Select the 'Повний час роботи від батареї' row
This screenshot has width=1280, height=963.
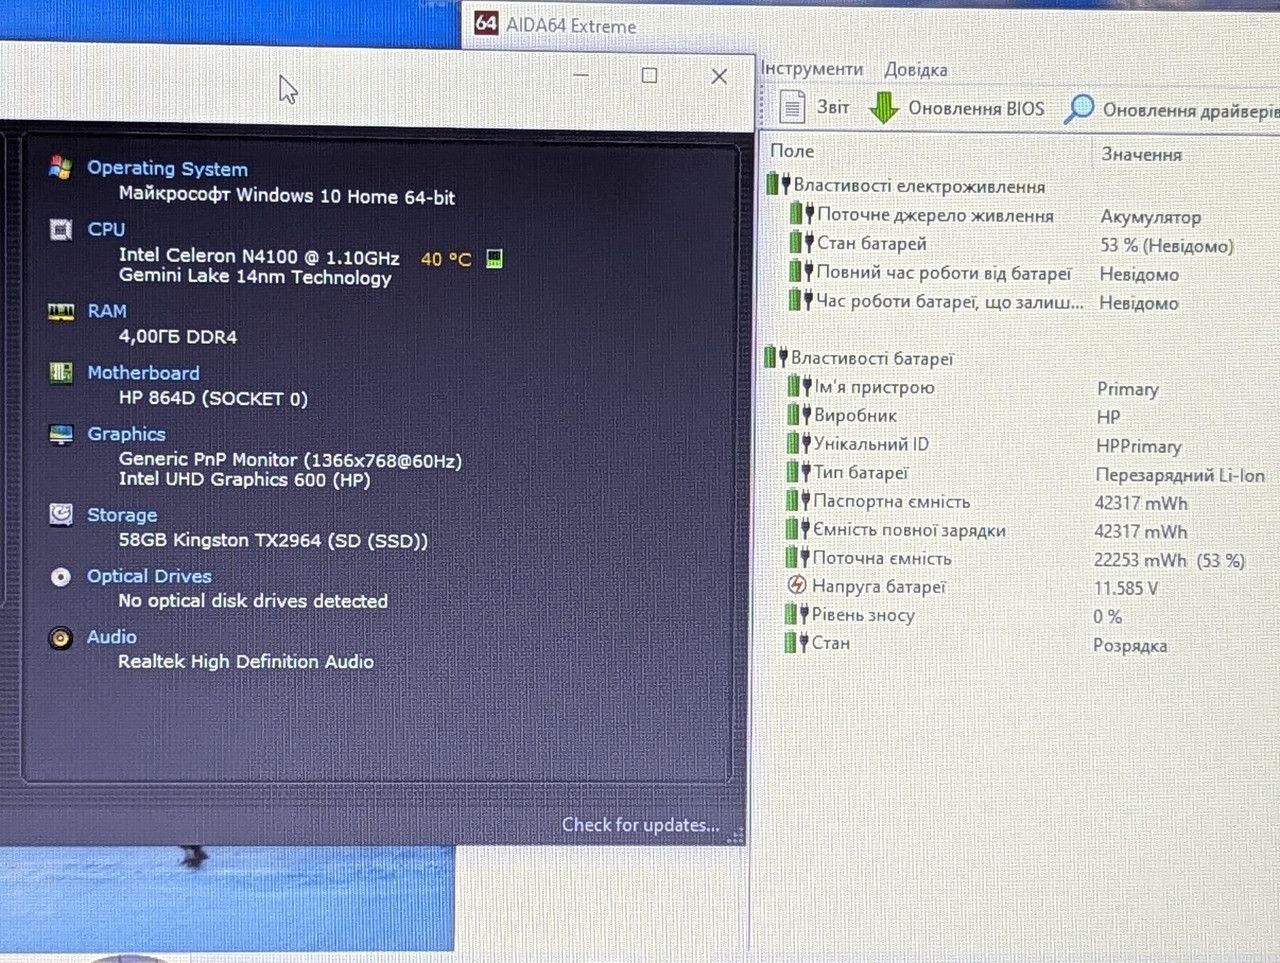pos(985,272)
